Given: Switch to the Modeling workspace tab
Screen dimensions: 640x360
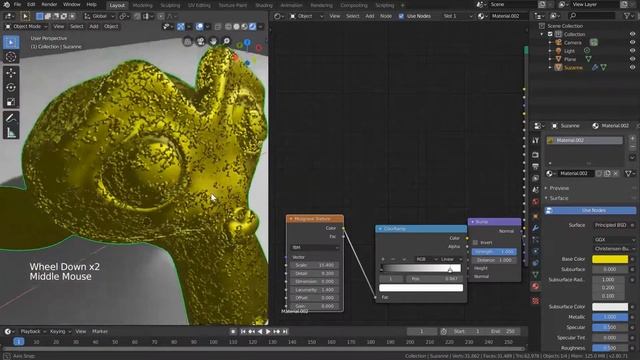Looking at the screenshot, I should pyautogui.click(x=142, y=5).
